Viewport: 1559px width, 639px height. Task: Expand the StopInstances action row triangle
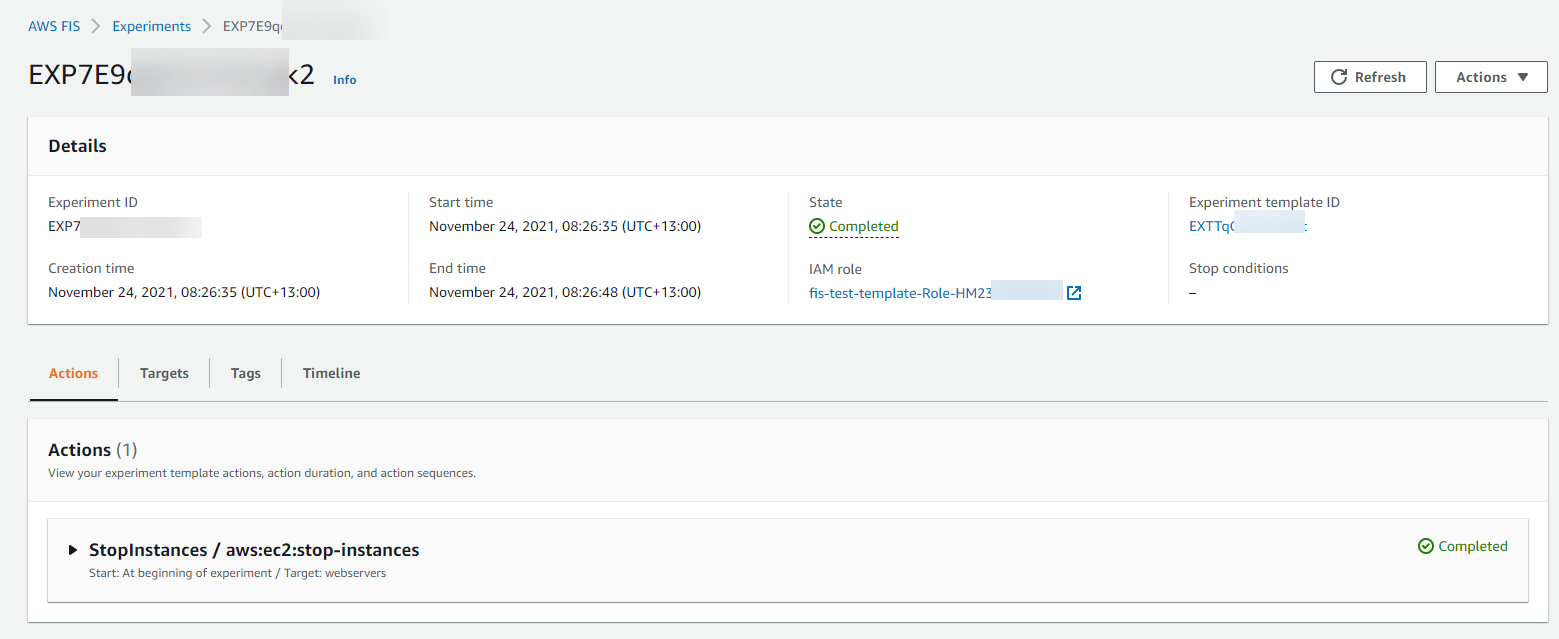73,550
